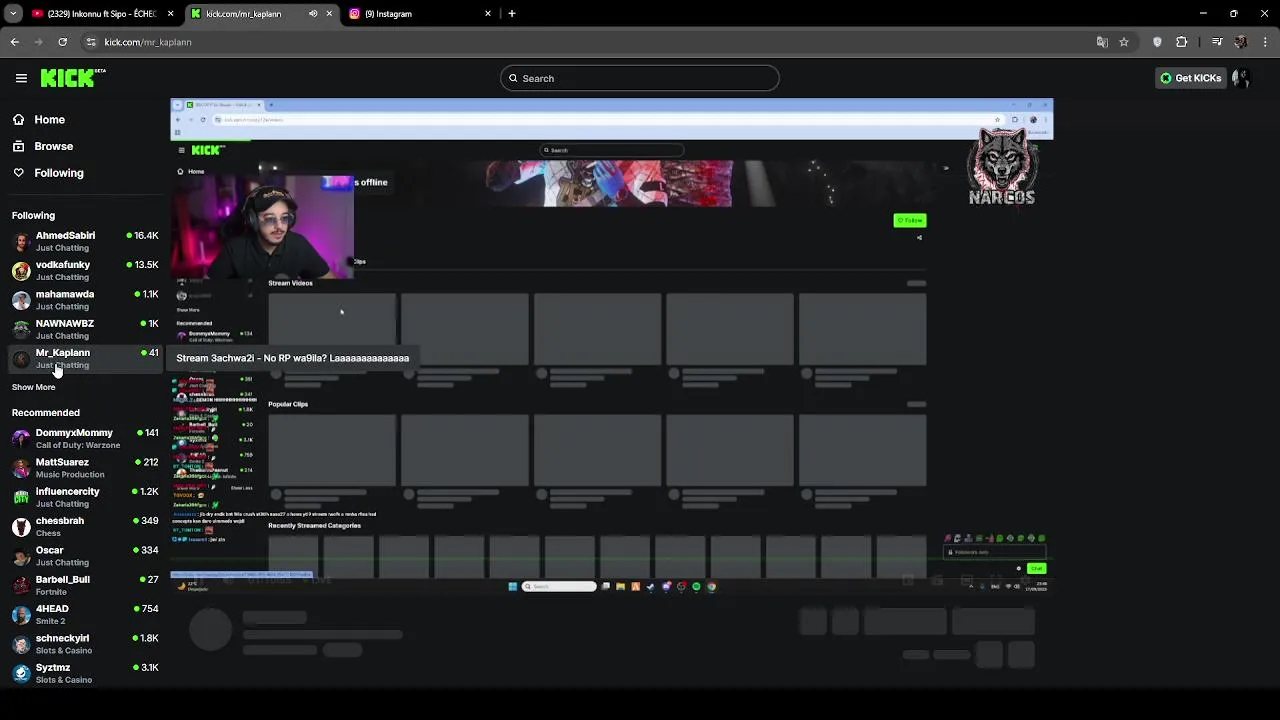Image resolution: width=1280 pixels, height=720 pixels.
Task: Open Oscar's recommended channel
Action: [85, 555]
